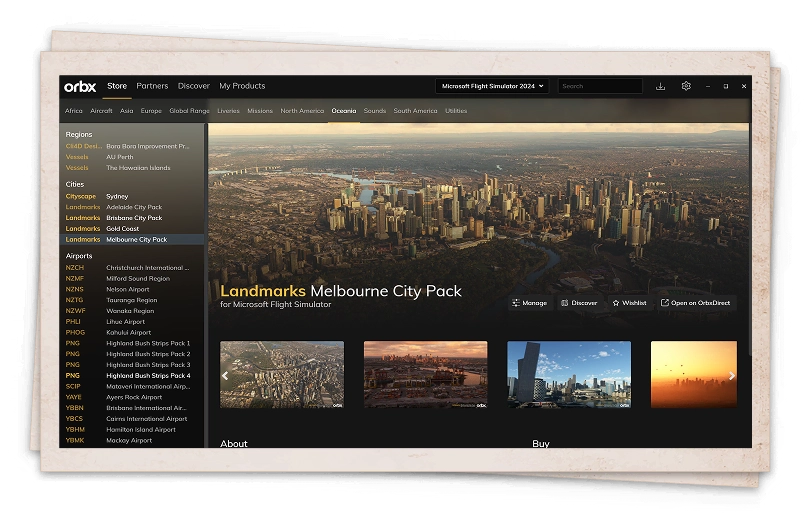Open the tall skyscraper screenshot thumbnail

568,375
